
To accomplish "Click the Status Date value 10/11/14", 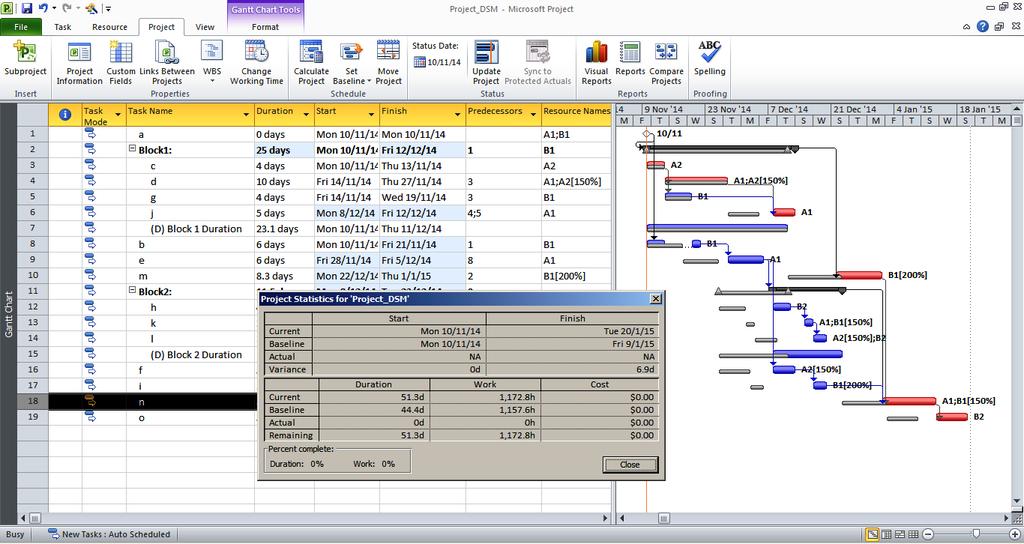I will [444, 62].
